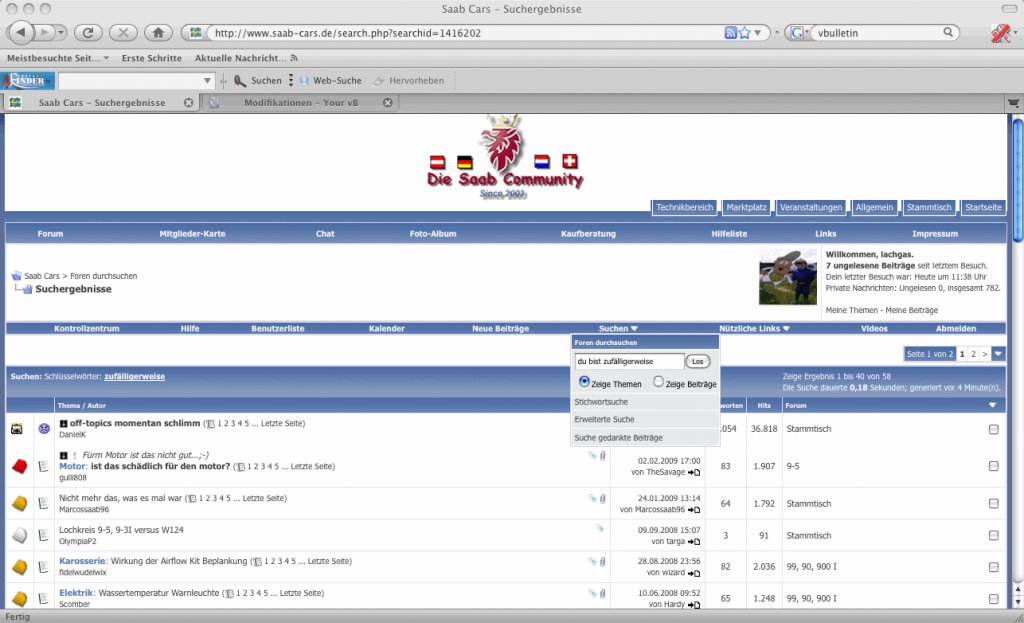Click the Swiss flag icon in the header
This screenshot has height=623, width=1024.
click(x=570, y=161)
